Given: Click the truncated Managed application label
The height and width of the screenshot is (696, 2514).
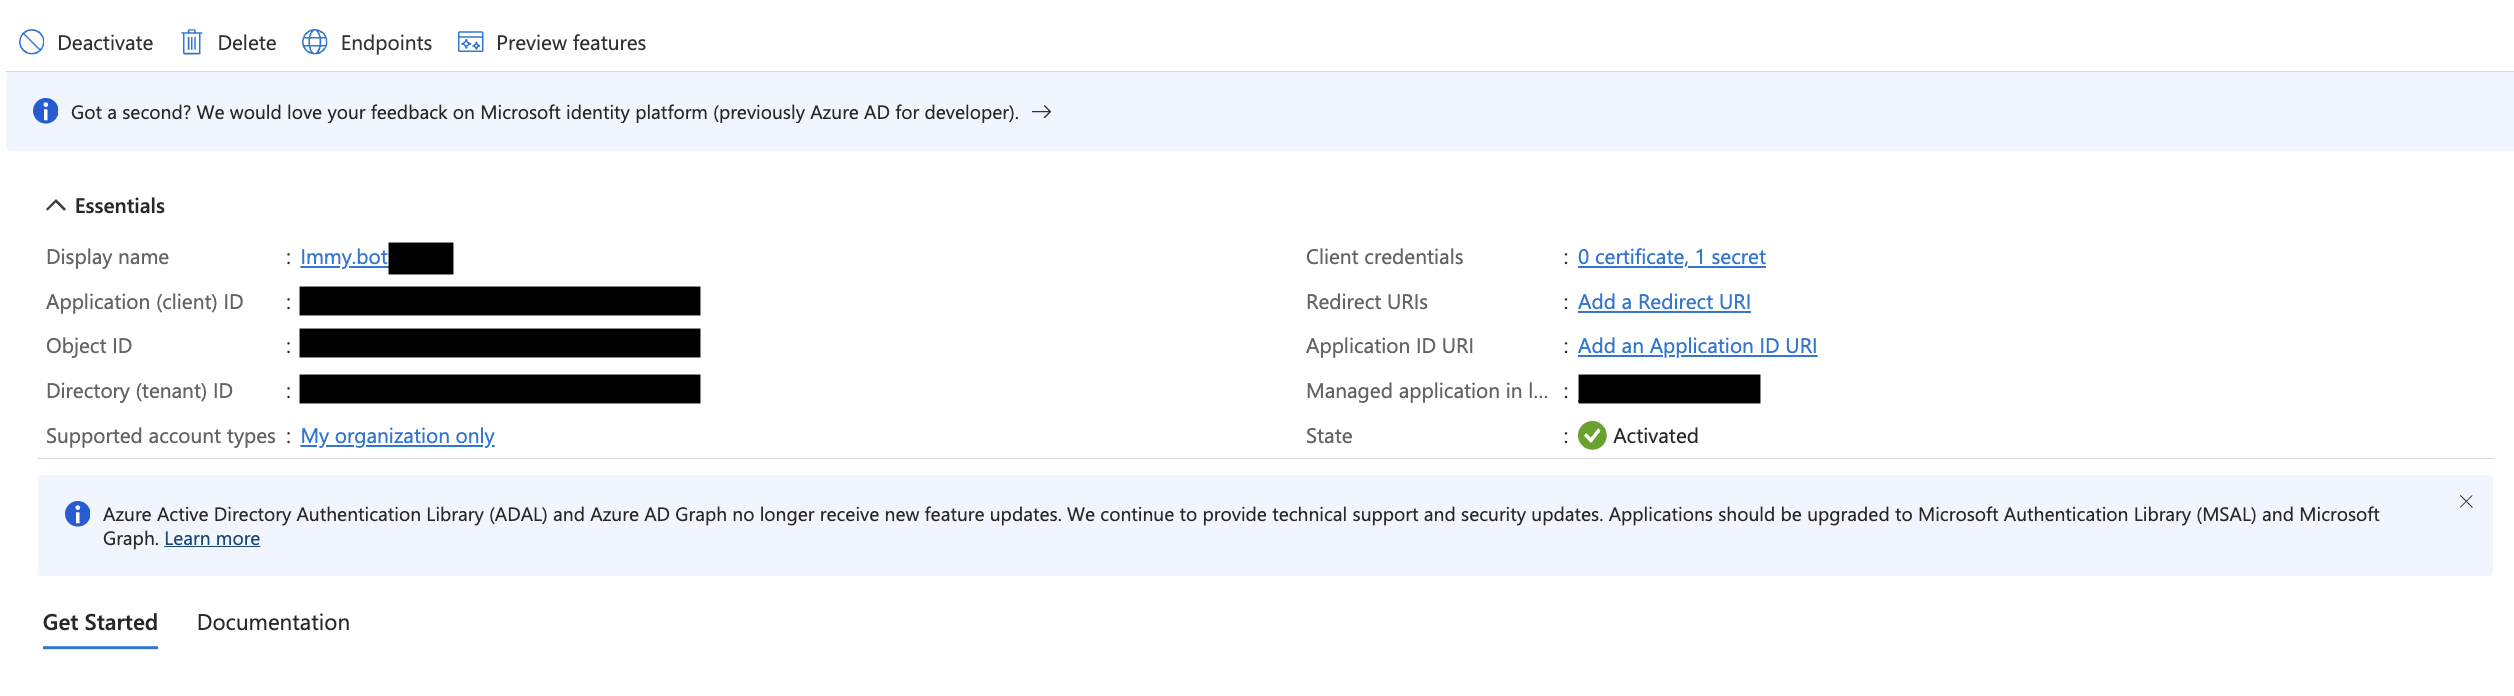Looking at the screenshot, I should coord(1427,391).
